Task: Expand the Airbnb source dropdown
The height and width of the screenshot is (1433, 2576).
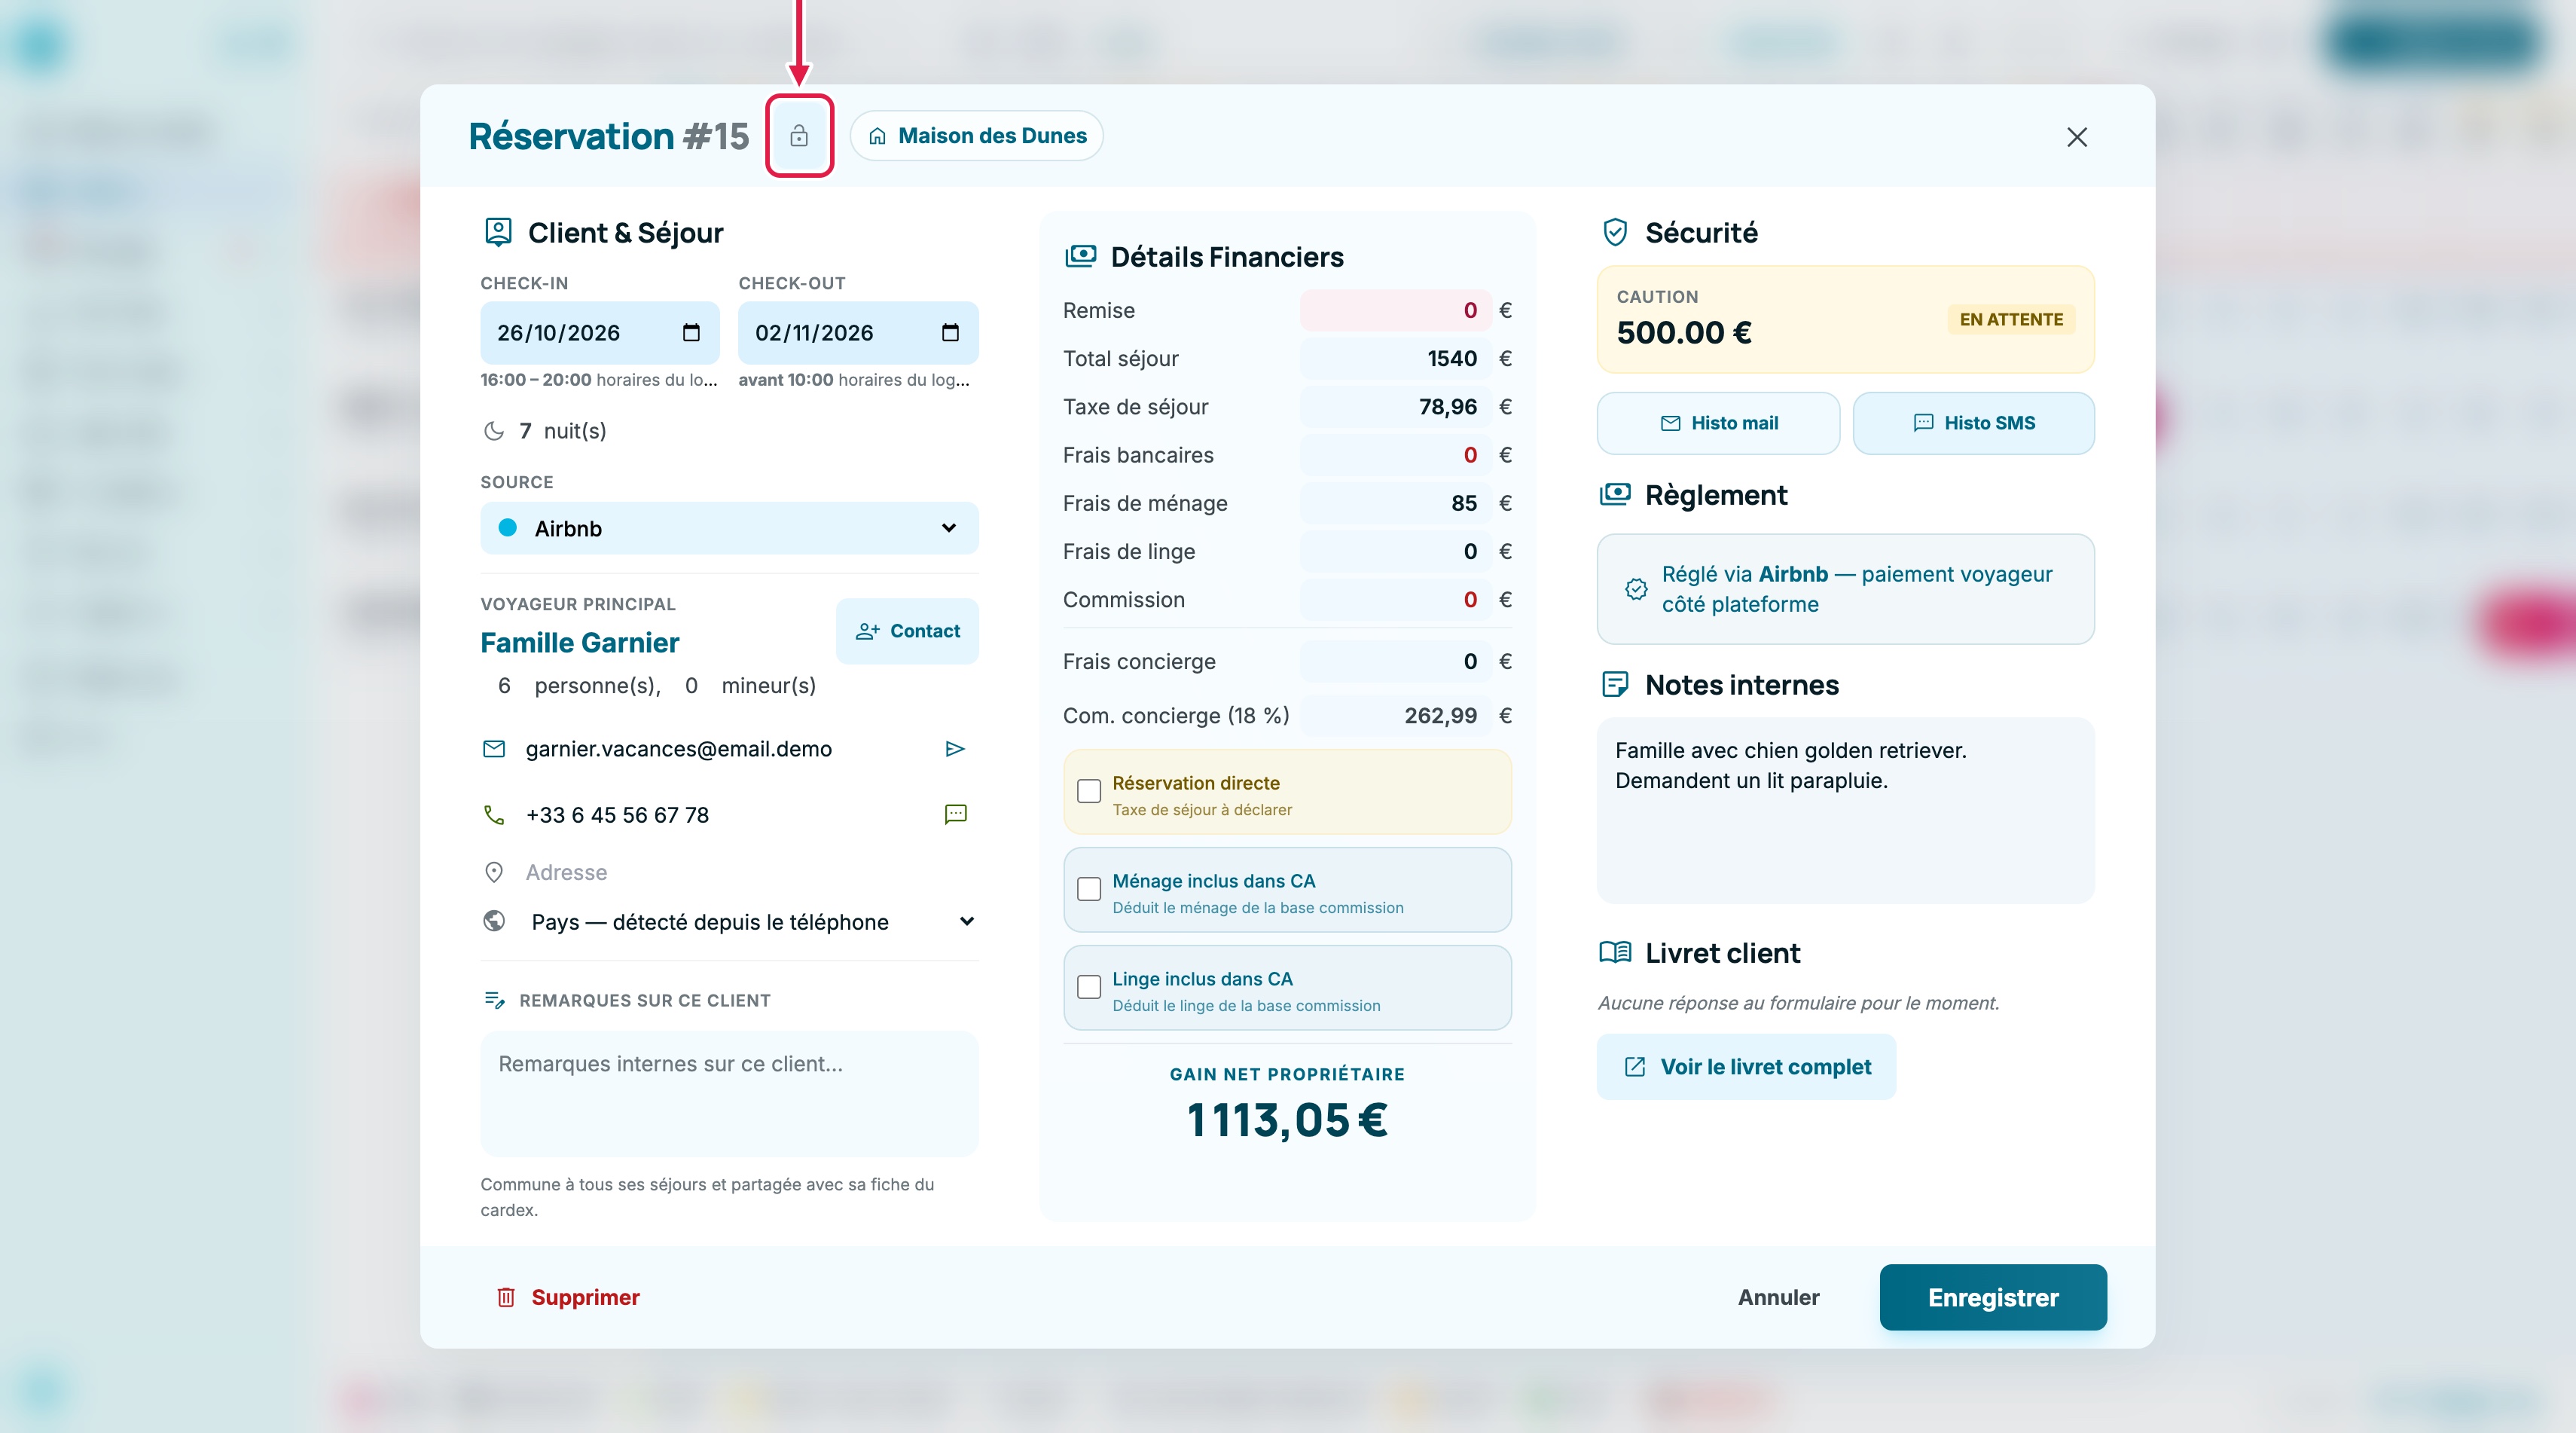Action: point(729,528)
